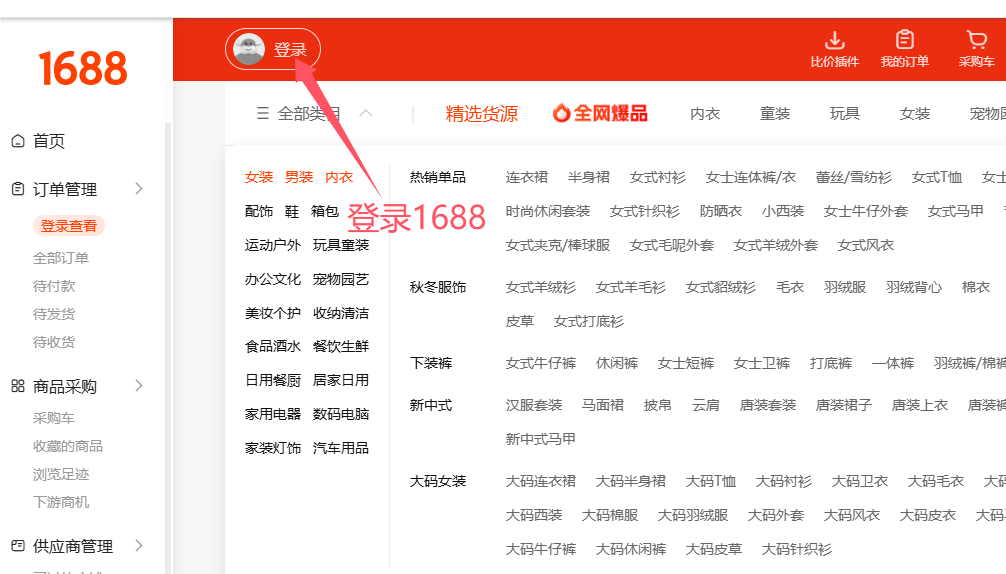
Task: Collapse the 全部类目 dropdown arrow
Action: point(366,114)
